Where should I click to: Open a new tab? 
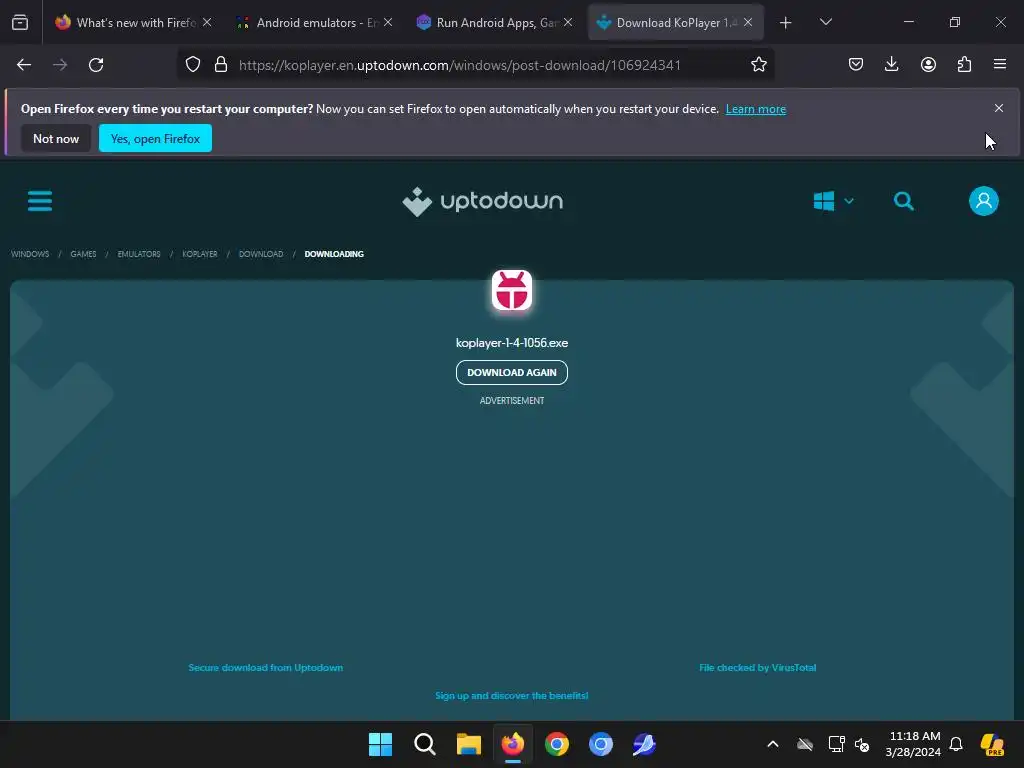(x=786, y=23)
